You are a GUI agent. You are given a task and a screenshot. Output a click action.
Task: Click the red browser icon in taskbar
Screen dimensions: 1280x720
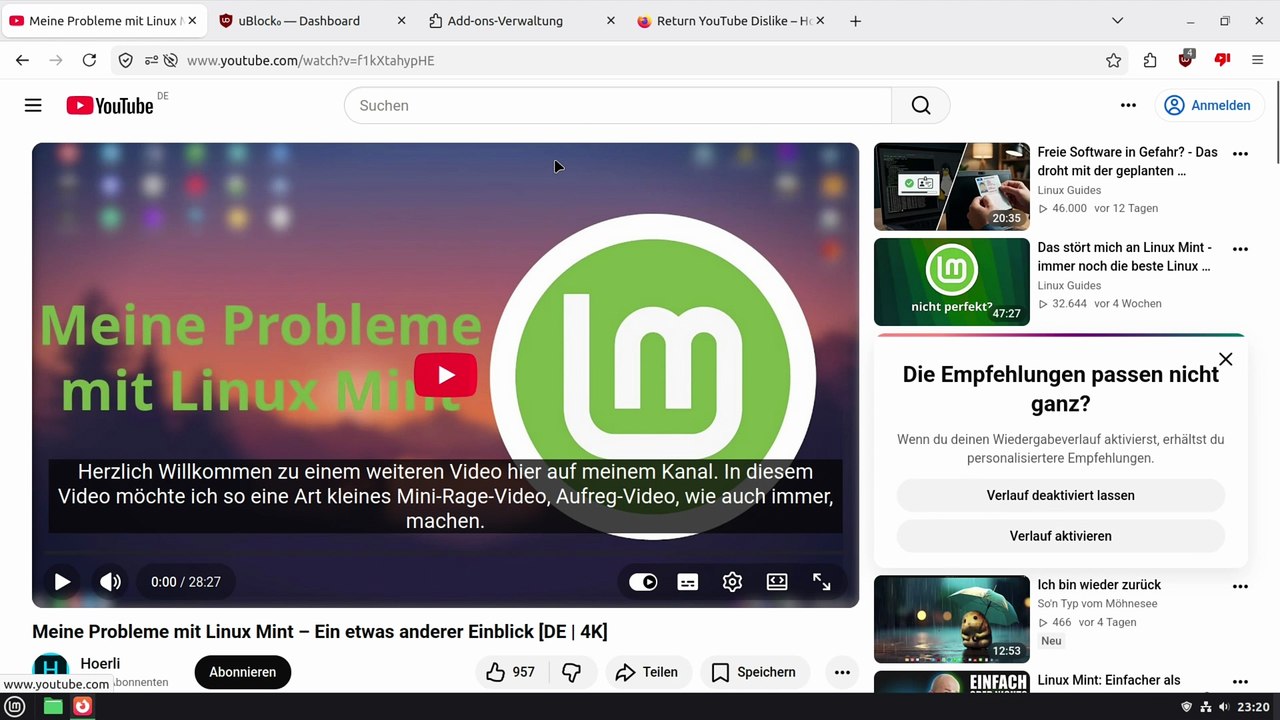tap(83, 706)
